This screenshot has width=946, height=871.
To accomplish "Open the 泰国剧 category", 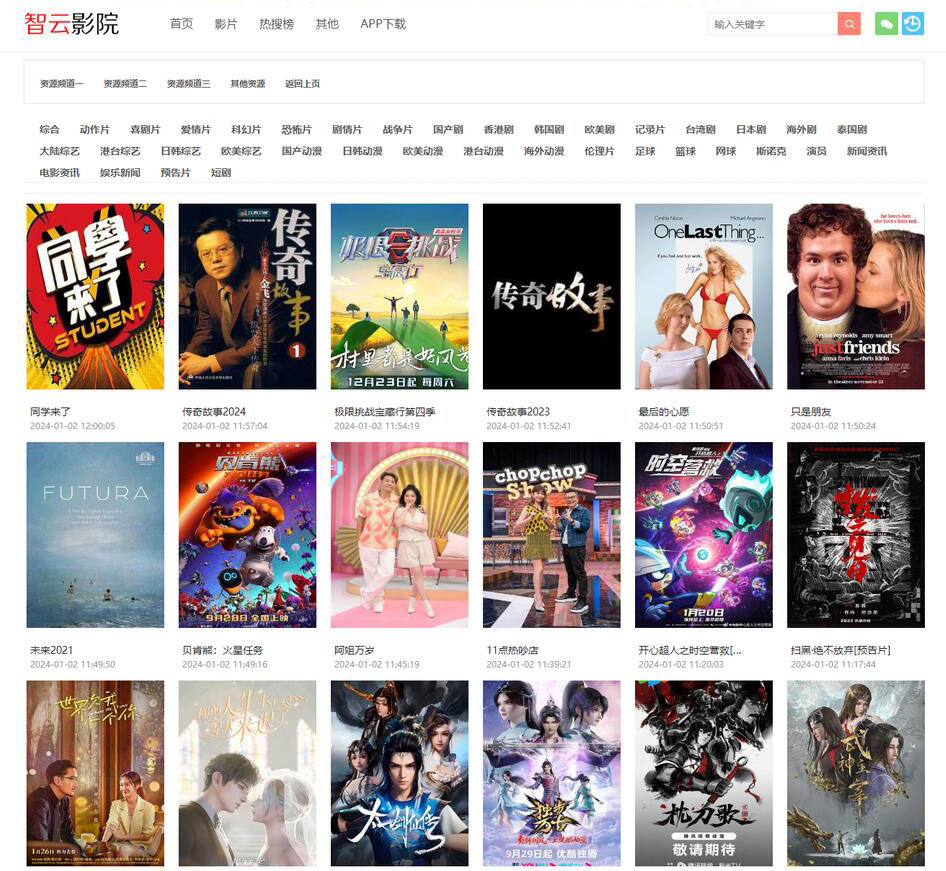I will [852, 130].
